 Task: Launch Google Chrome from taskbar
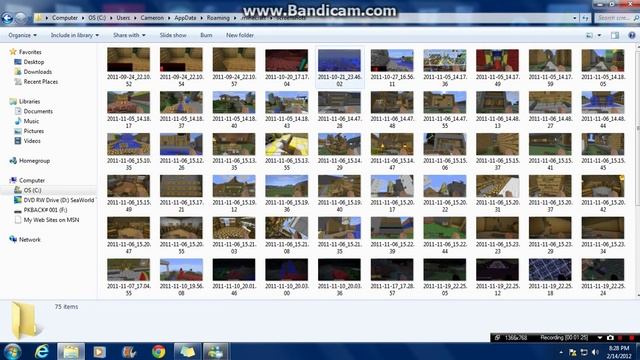point(158,351)
